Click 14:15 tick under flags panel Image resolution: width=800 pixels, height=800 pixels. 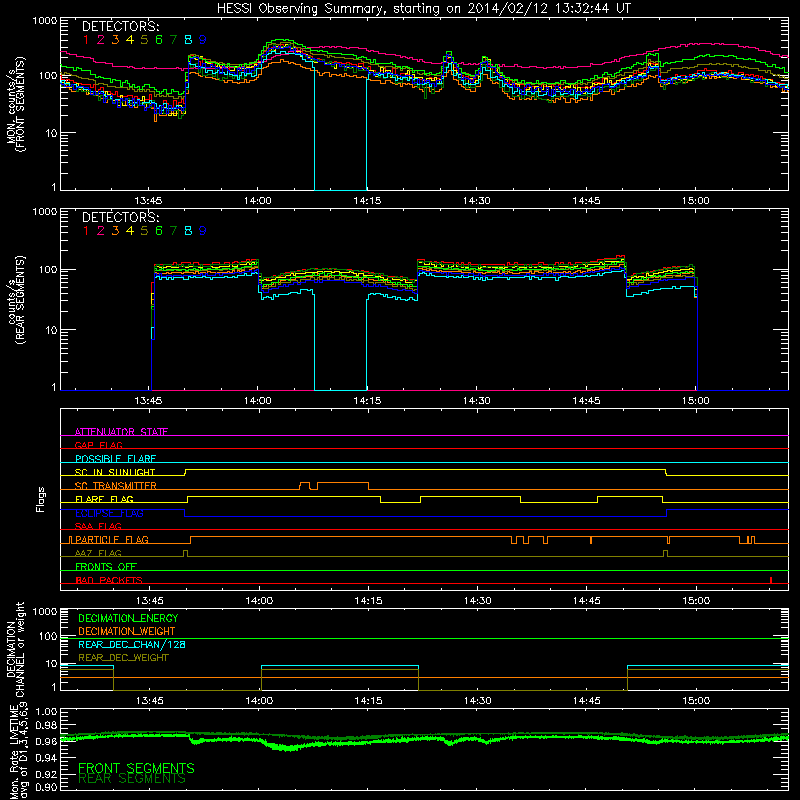coord(368,601)
